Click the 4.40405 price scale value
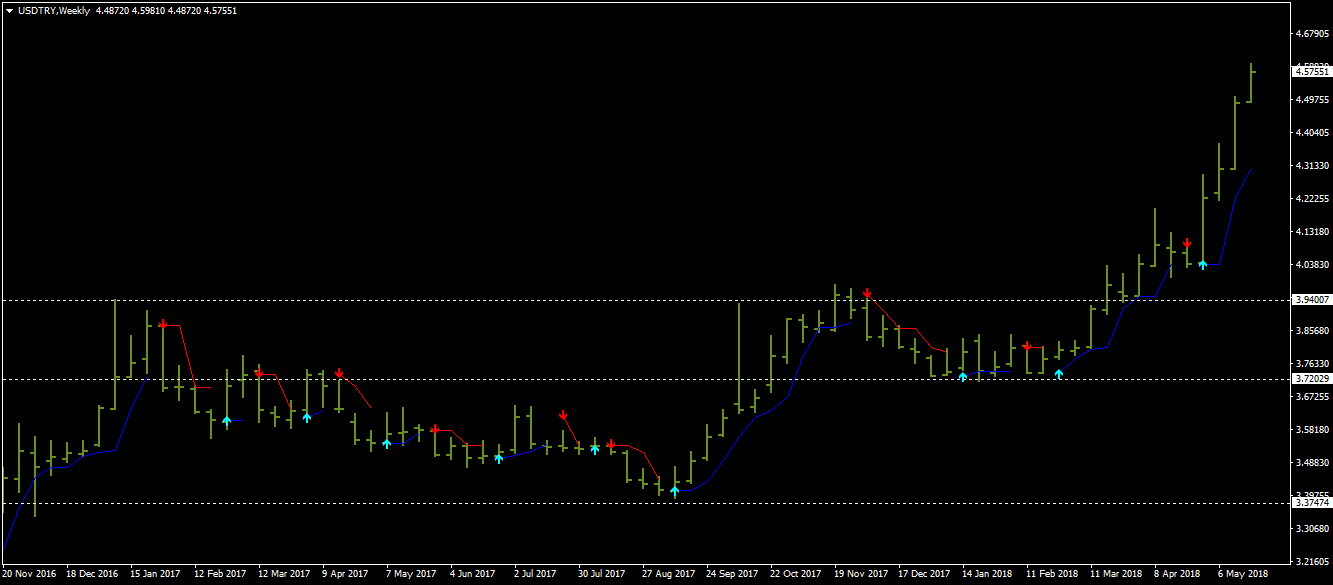 tap(1312, 133)
